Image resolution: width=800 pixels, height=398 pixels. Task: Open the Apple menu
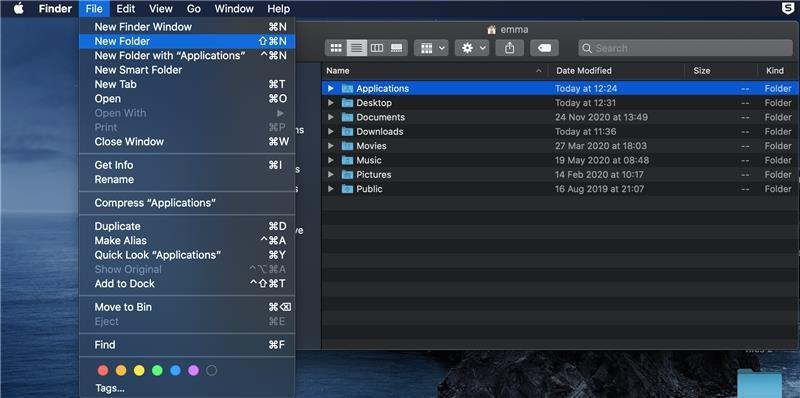tap(18, 9)
